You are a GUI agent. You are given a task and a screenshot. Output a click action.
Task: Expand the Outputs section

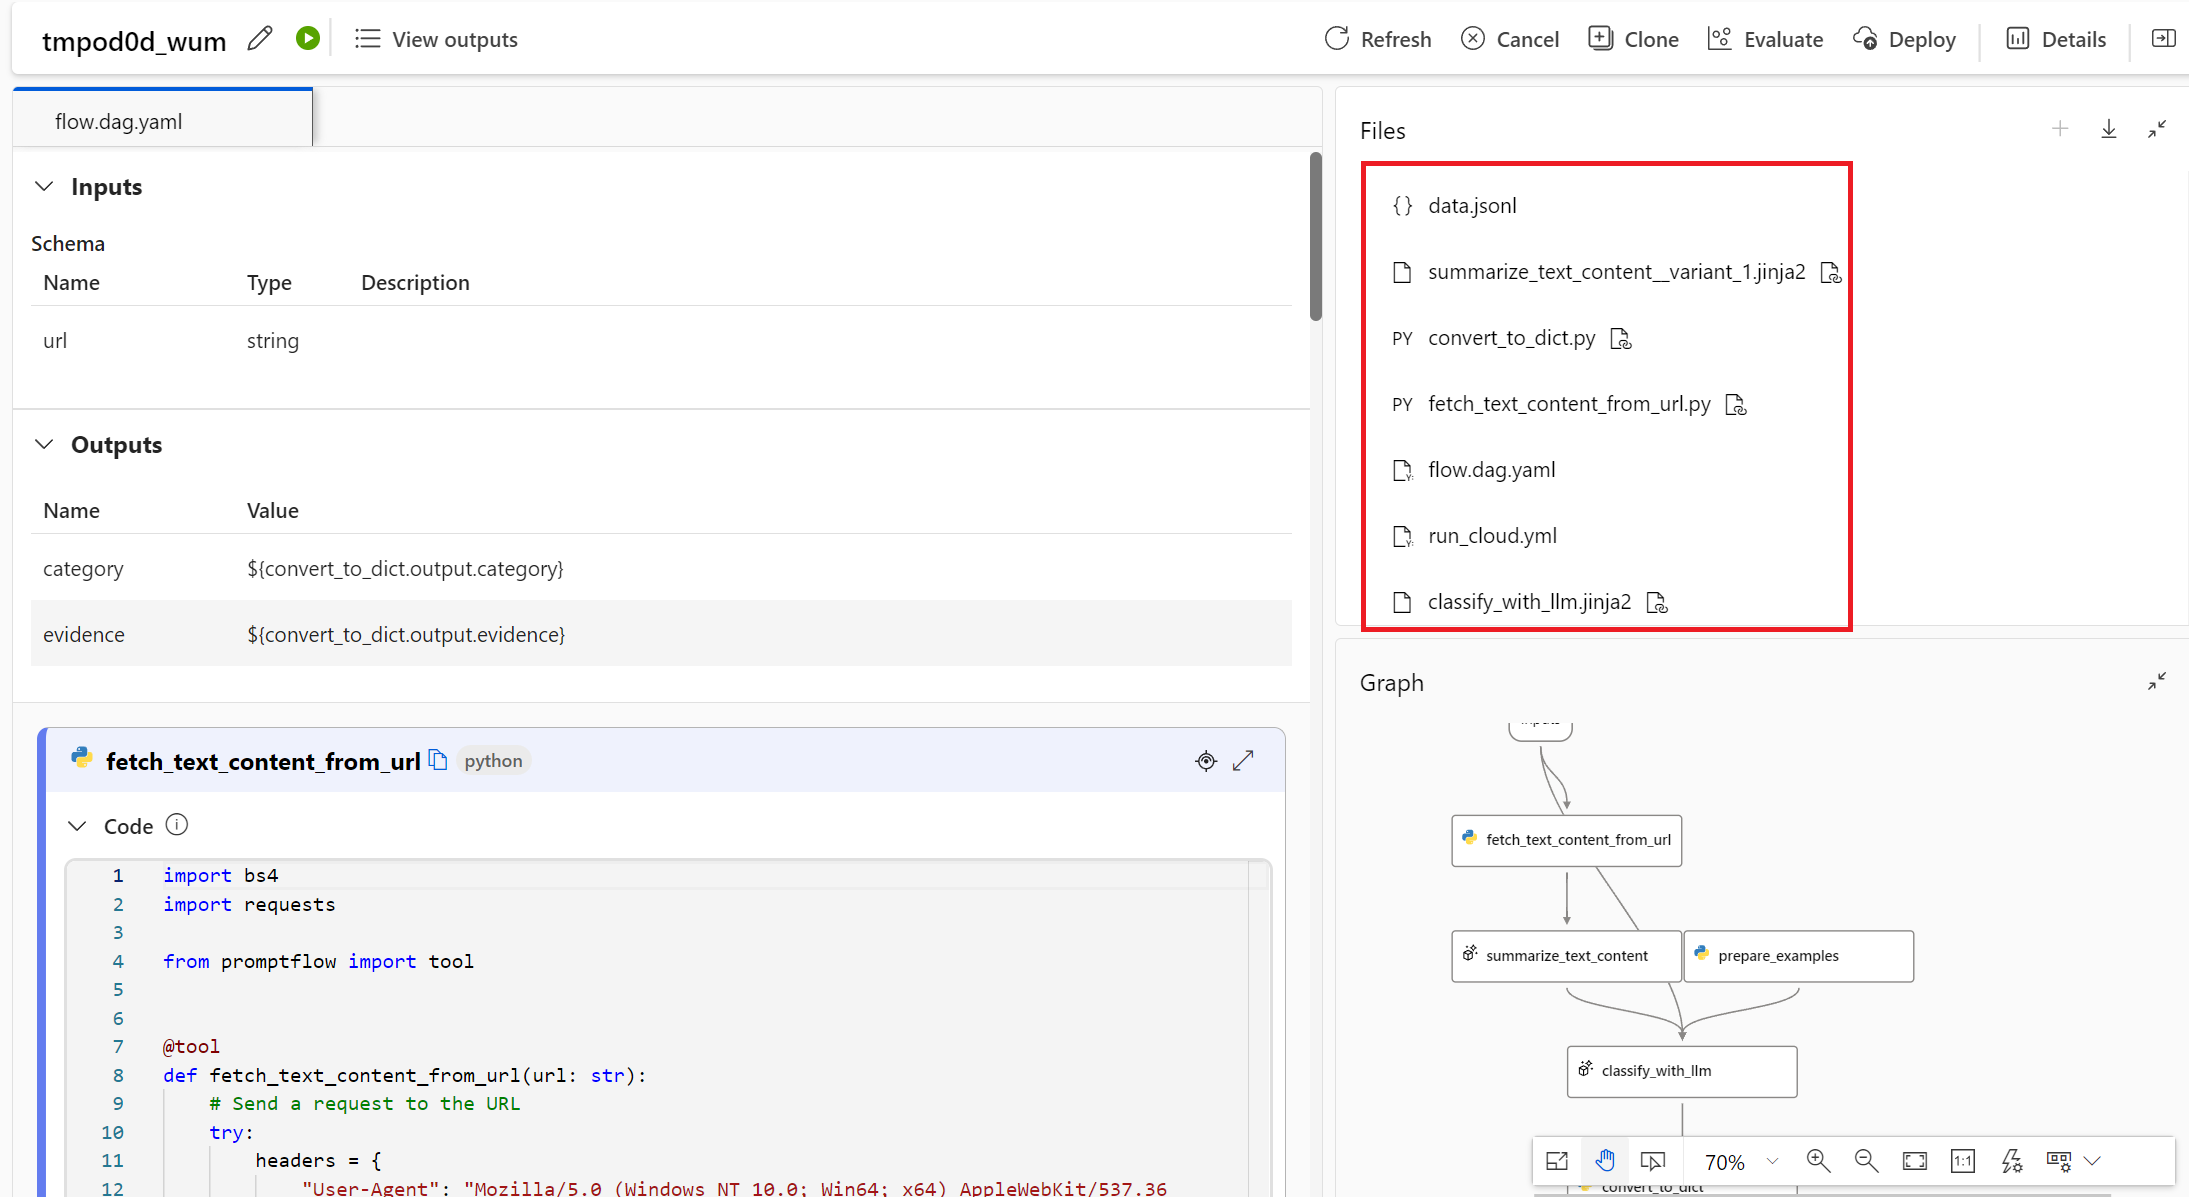[x=43, y=445]
